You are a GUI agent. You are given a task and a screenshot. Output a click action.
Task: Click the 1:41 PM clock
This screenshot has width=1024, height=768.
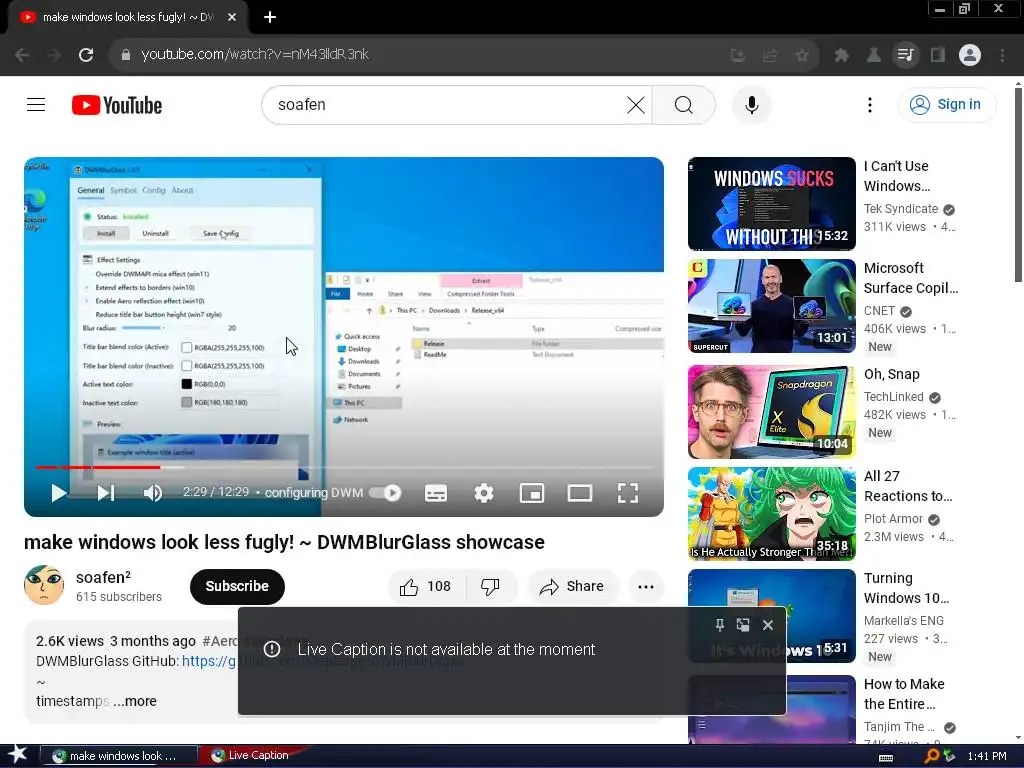(987, 756)
